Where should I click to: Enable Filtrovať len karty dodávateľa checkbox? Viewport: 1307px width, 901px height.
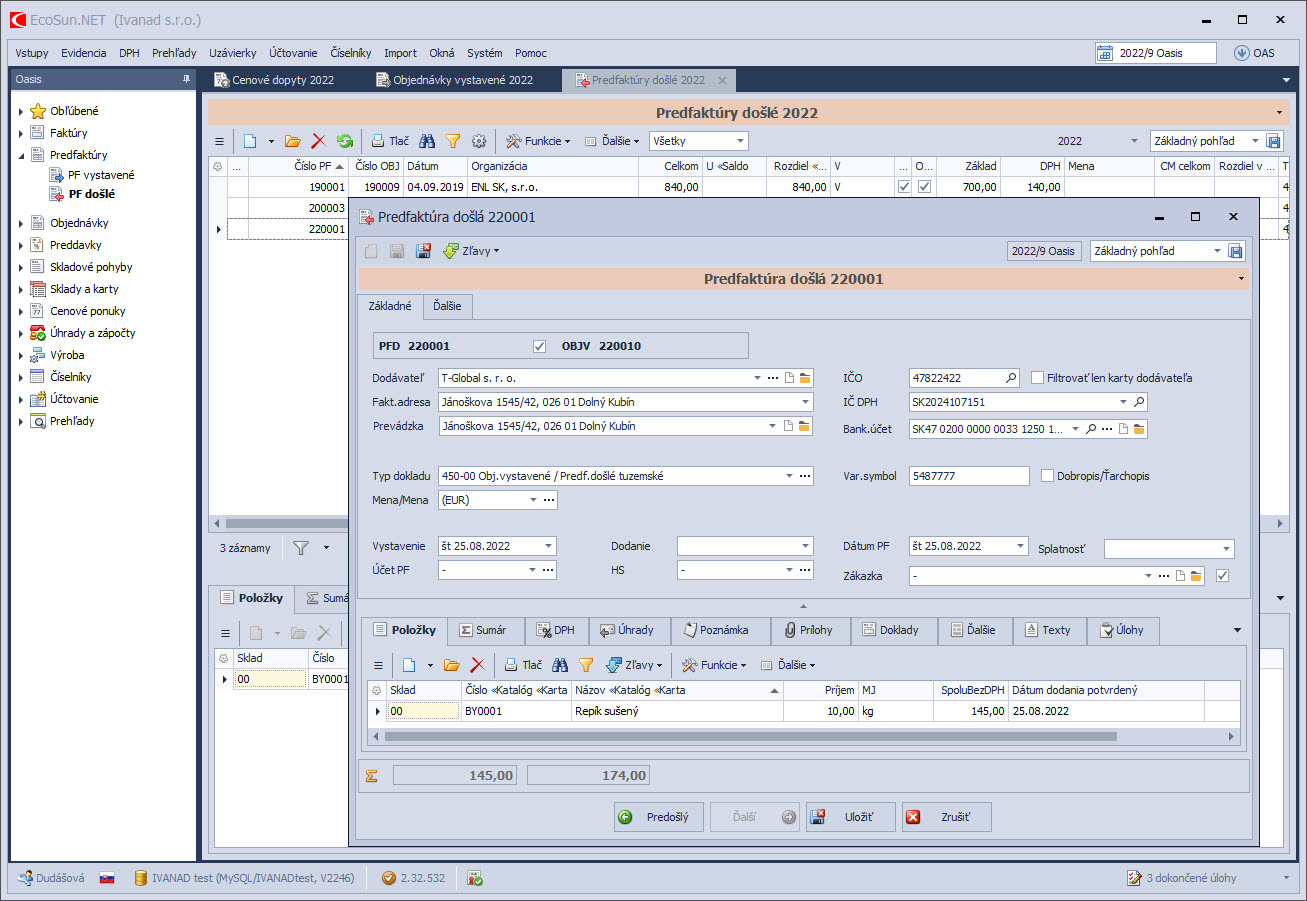[x=1037, y=378]
